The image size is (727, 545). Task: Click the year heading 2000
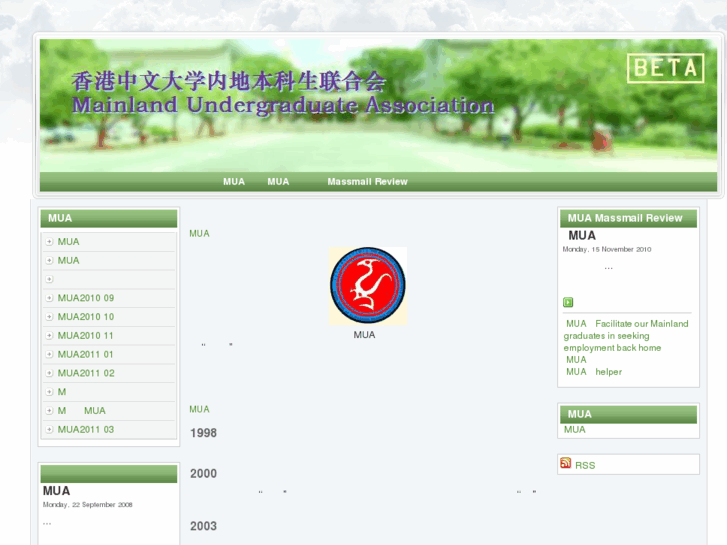coord(204,474)
